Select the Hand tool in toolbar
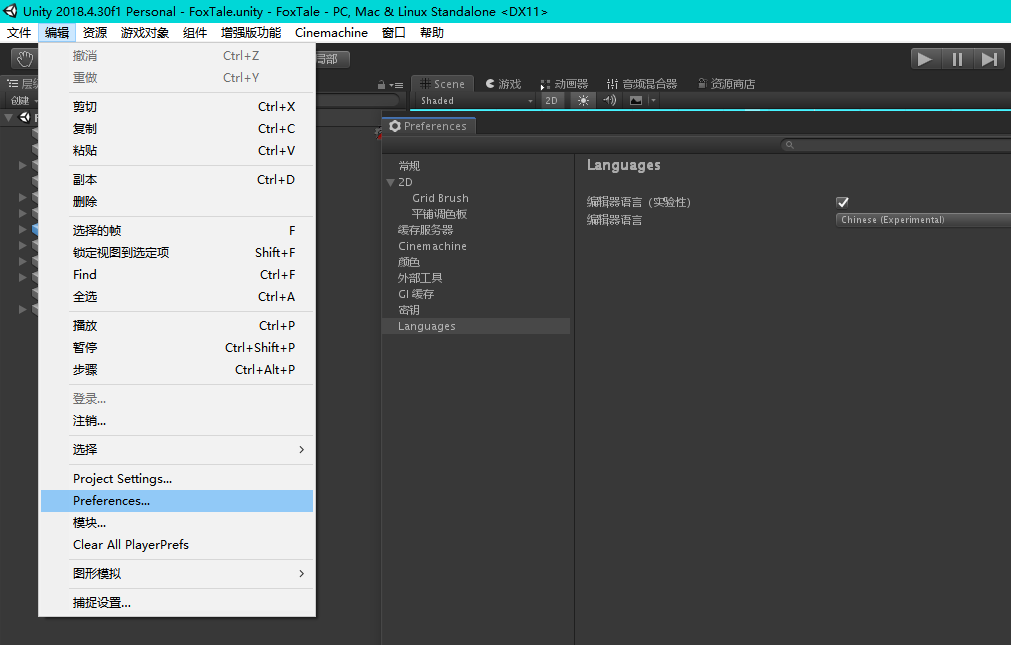1011x645 pixels. coord(25,59)
